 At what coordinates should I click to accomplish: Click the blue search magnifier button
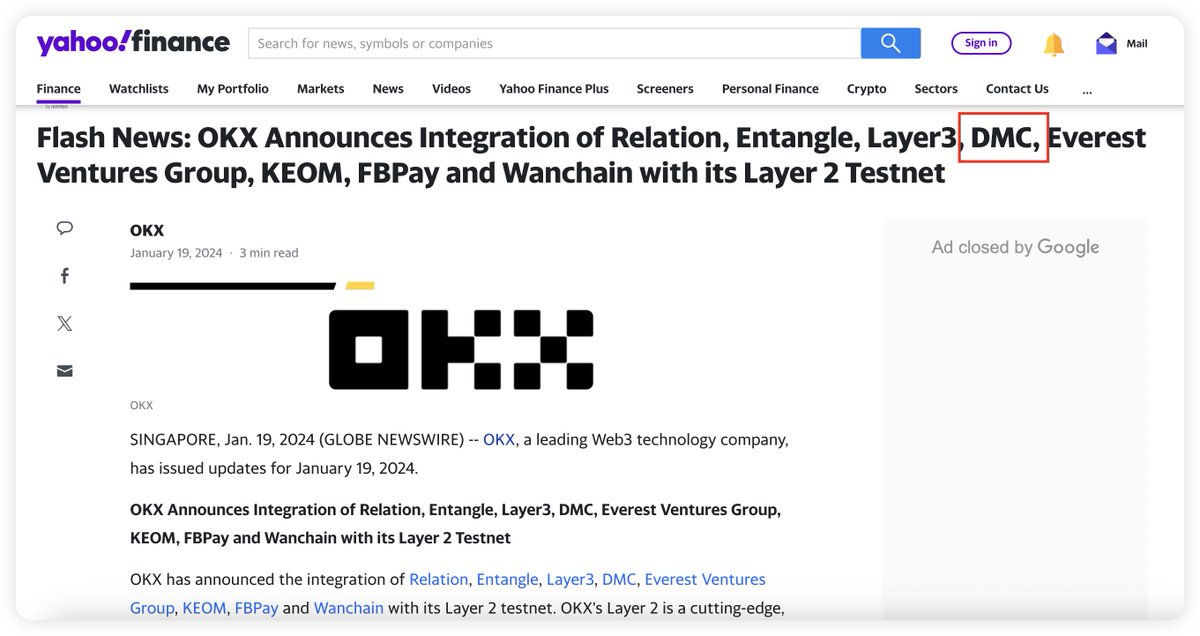tap(889, 43)
